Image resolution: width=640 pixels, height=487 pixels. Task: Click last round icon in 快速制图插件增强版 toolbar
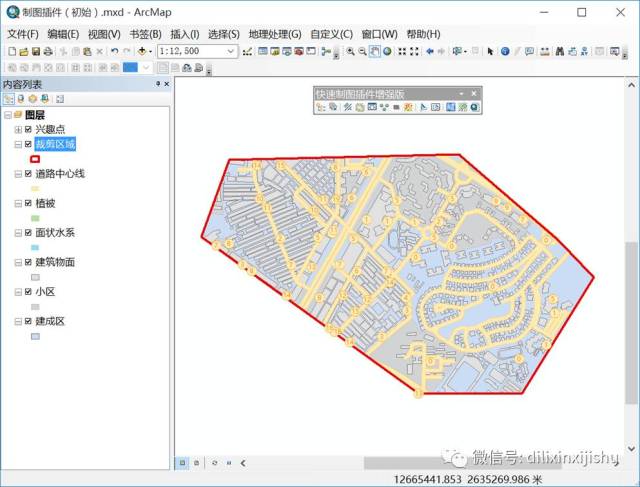coord(474,107)
